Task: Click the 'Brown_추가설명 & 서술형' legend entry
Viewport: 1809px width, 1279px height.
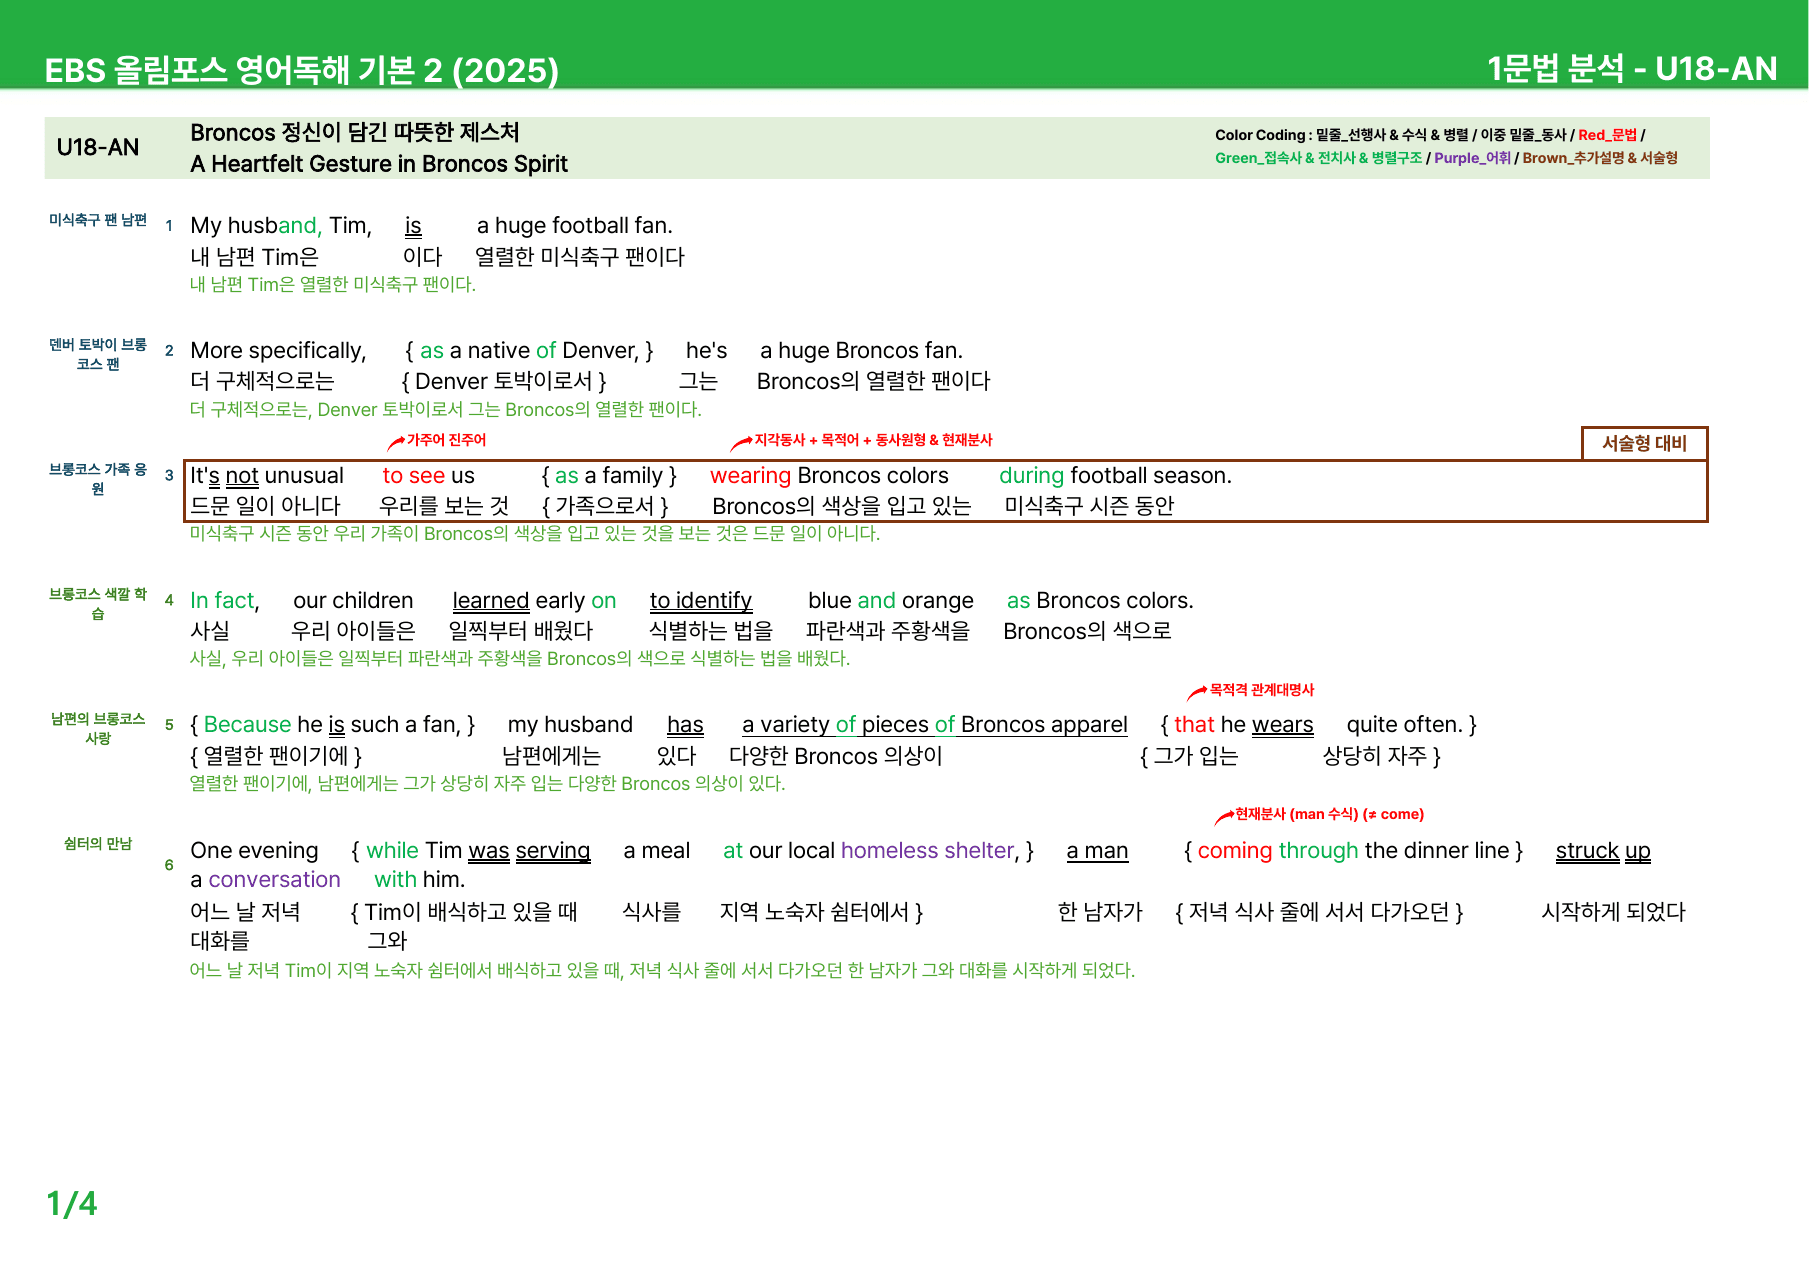Action: coord(1600,158)
